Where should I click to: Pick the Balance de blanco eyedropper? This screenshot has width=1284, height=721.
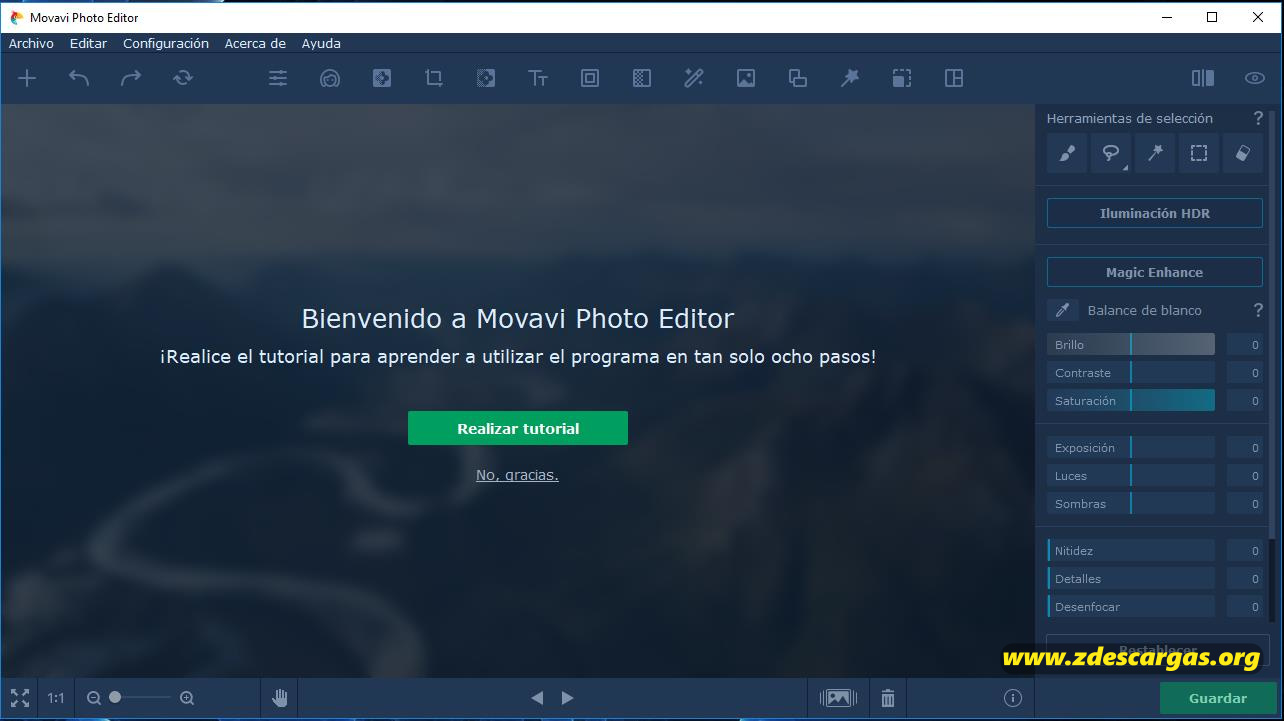coord(1063,310)
